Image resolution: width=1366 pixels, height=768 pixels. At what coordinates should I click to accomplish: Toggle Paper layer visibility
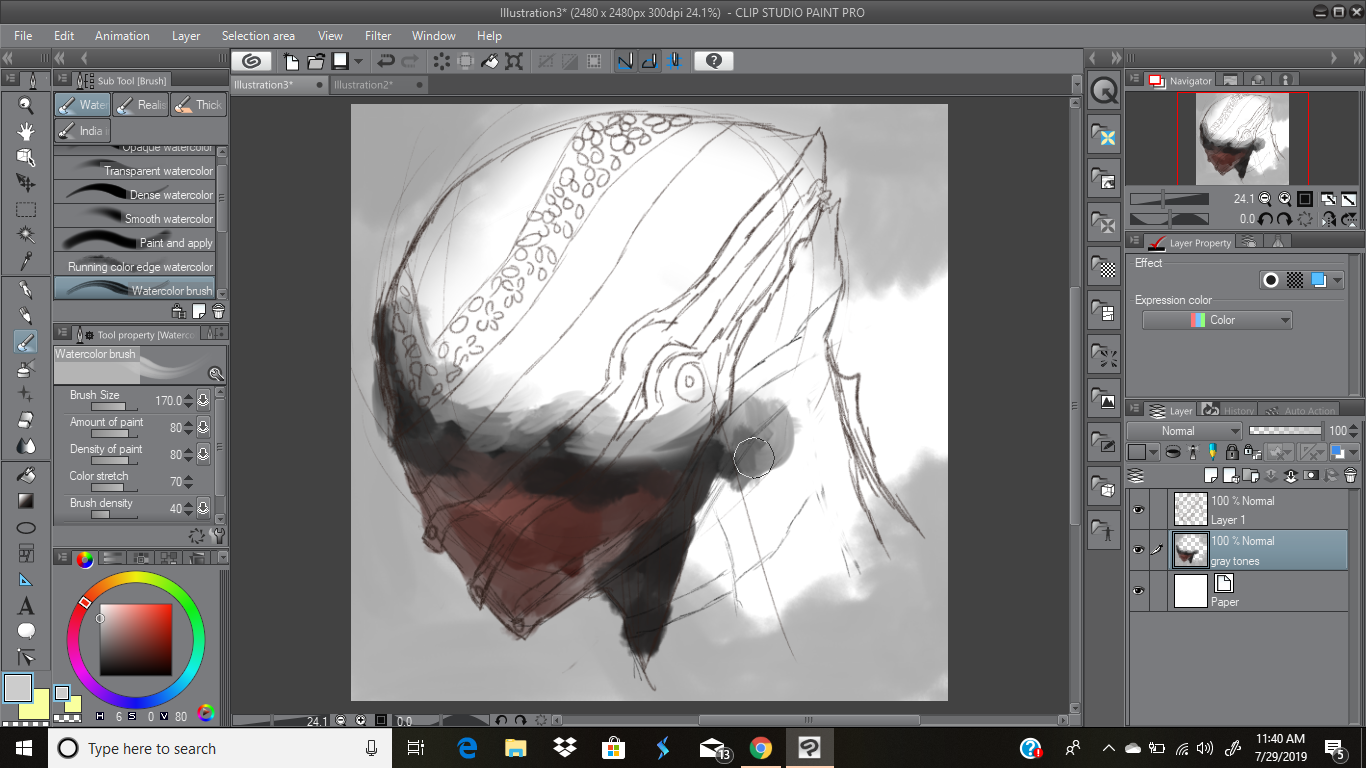[1138, 591]
